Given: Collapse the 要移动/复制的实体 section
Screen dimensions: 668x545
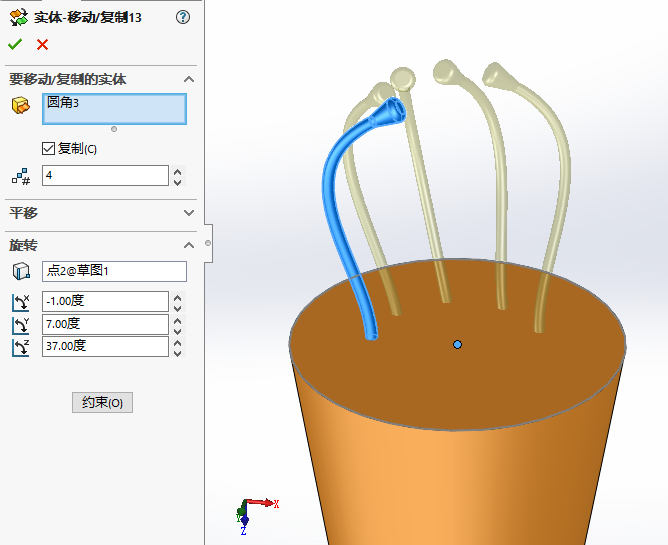Looking at the screenshot, I should click(189, 79).
